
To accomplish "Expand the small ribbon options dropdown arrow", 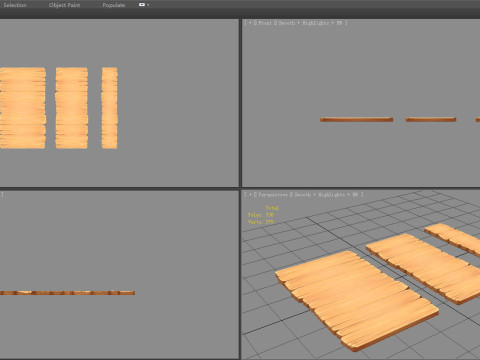I will [x=148, y=5].
